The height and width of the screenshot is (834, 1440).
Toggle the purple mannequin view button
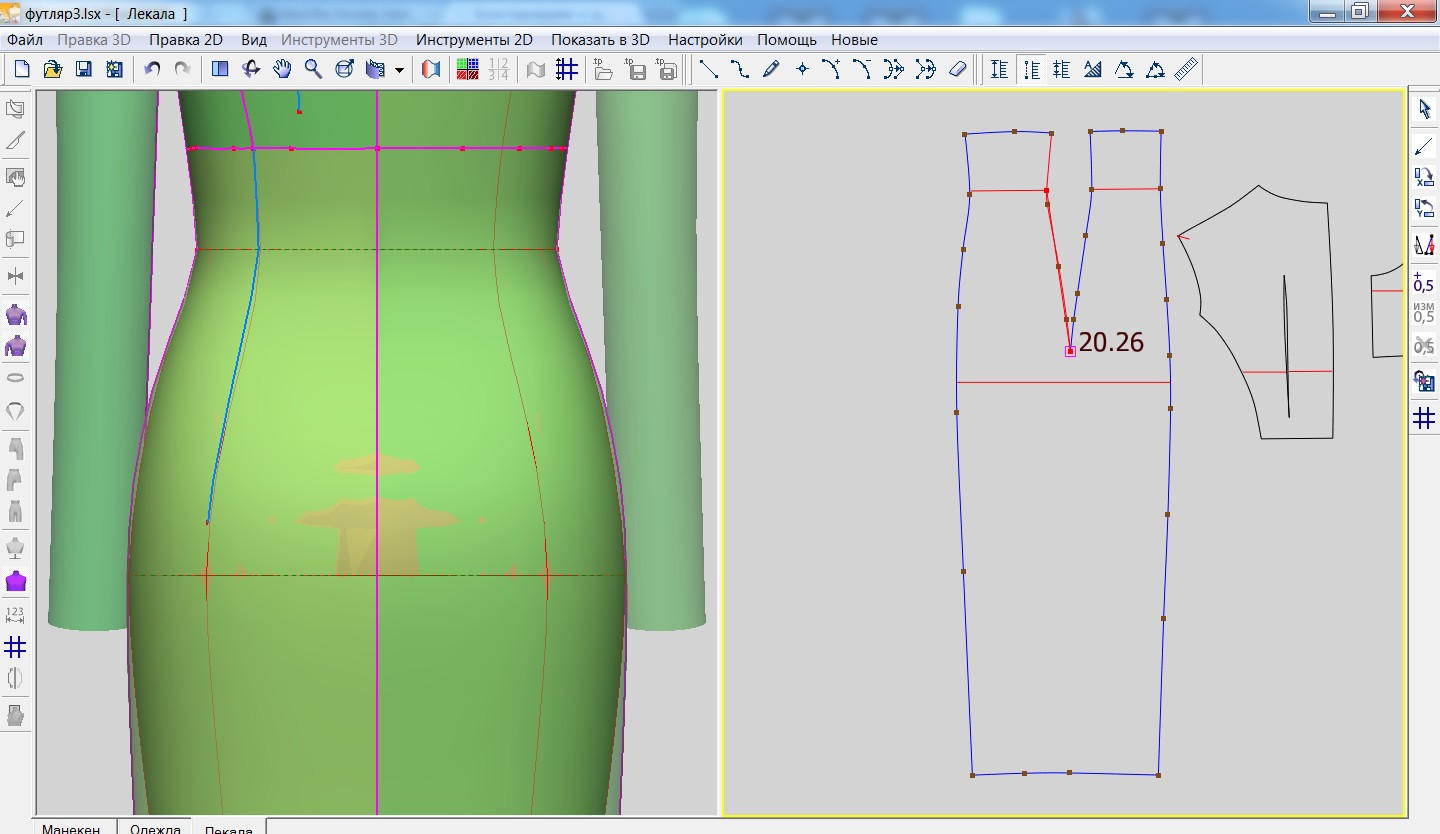pyautogui.click(x=15, y=581)
